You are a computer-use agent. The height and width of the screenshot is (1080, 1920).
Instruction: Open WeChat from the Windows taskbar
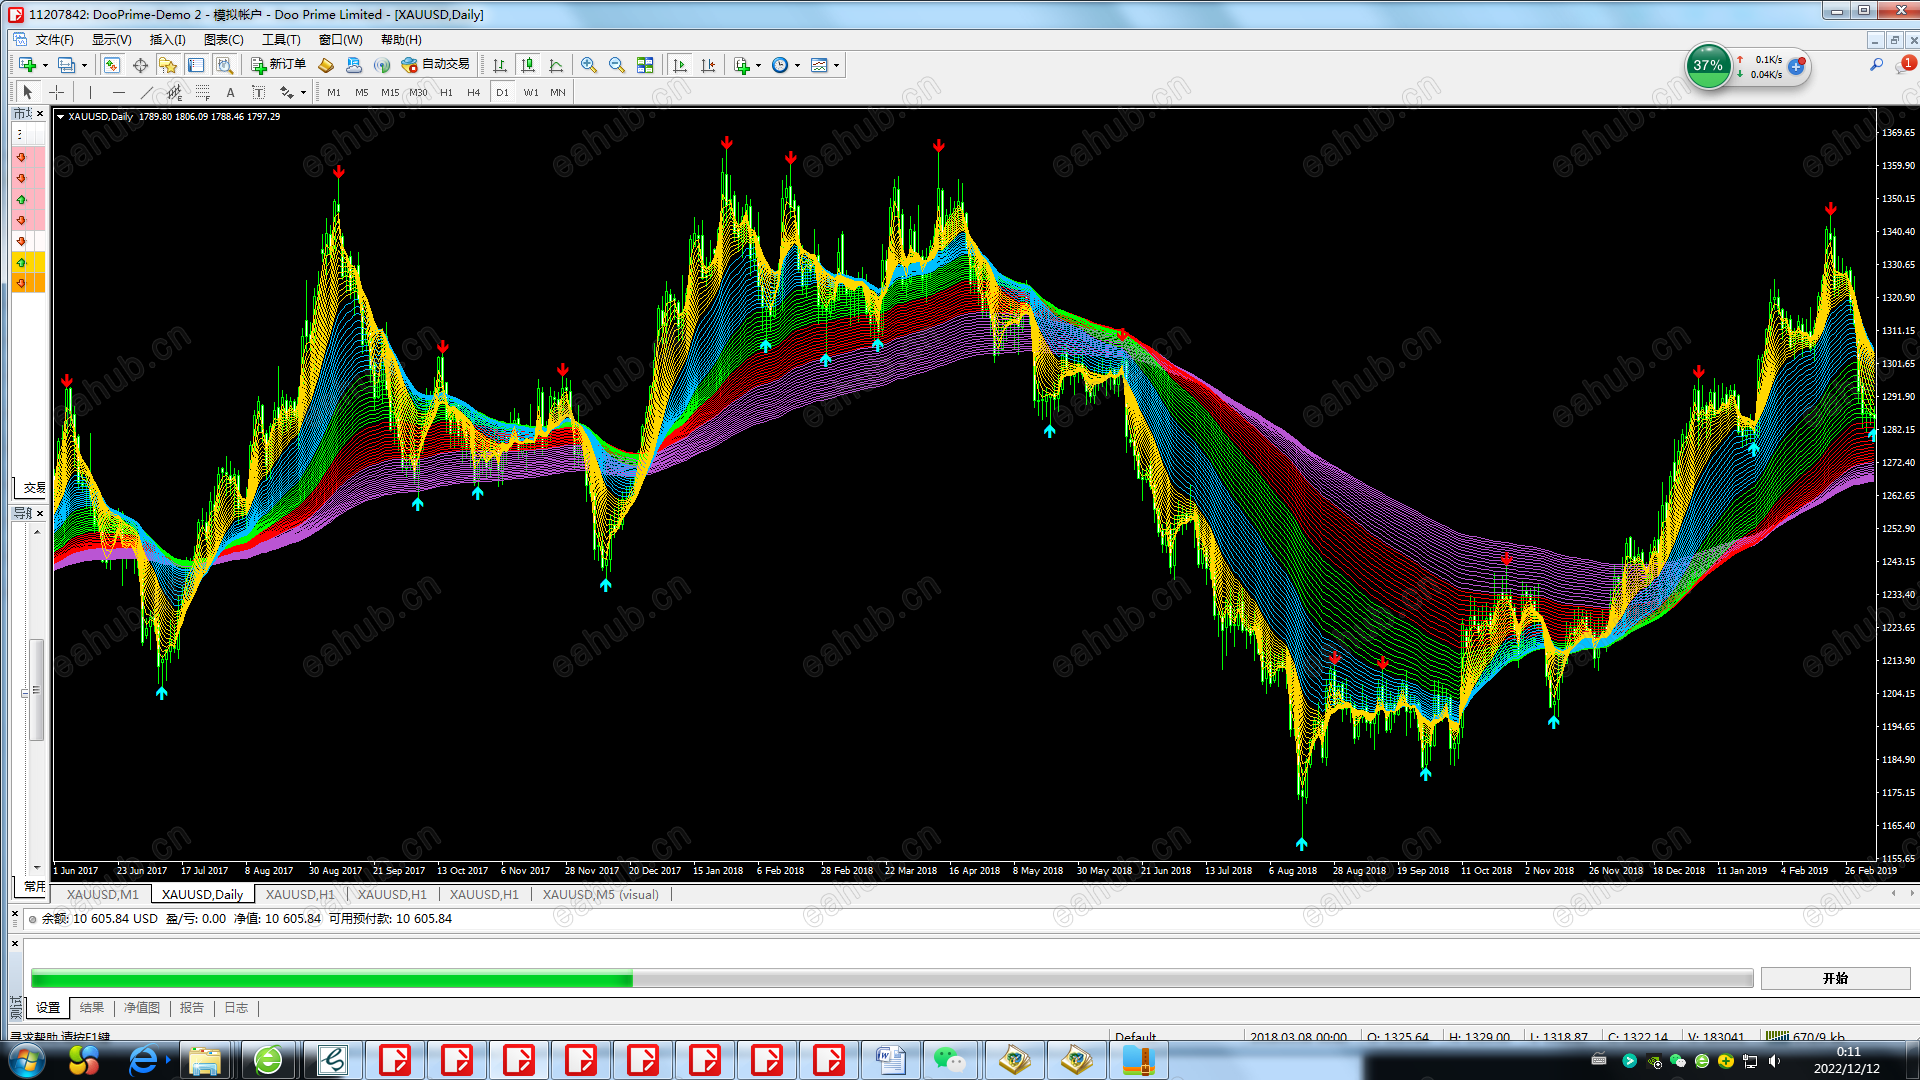pos(948,1060)
